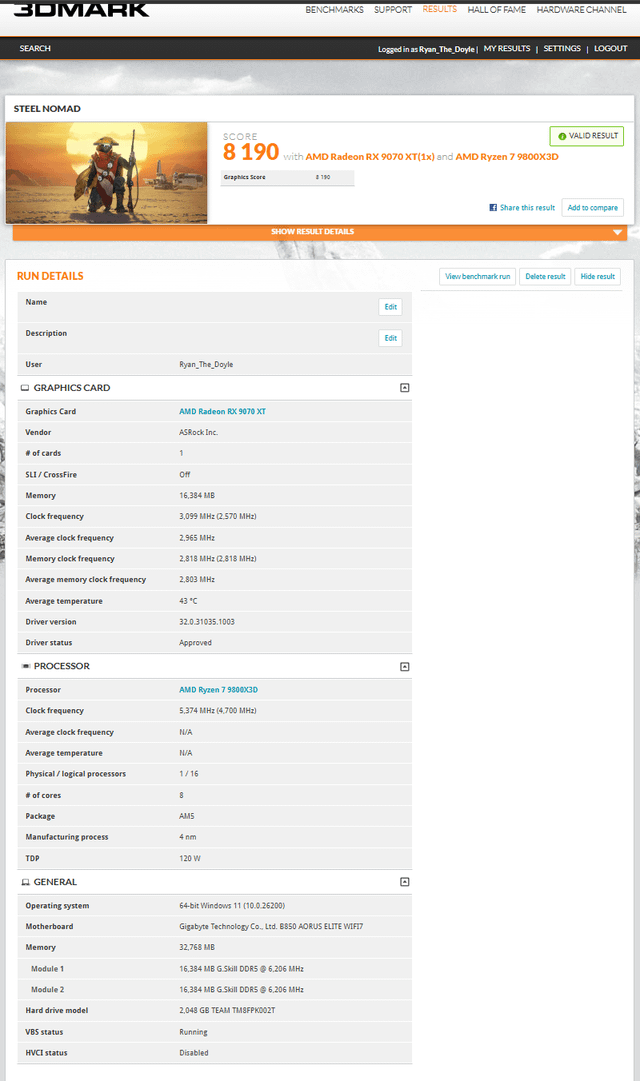The height and width of the screenshot is (1081, 640).
Task: Collapse the Processor section
Action: (x=405, y=667)
